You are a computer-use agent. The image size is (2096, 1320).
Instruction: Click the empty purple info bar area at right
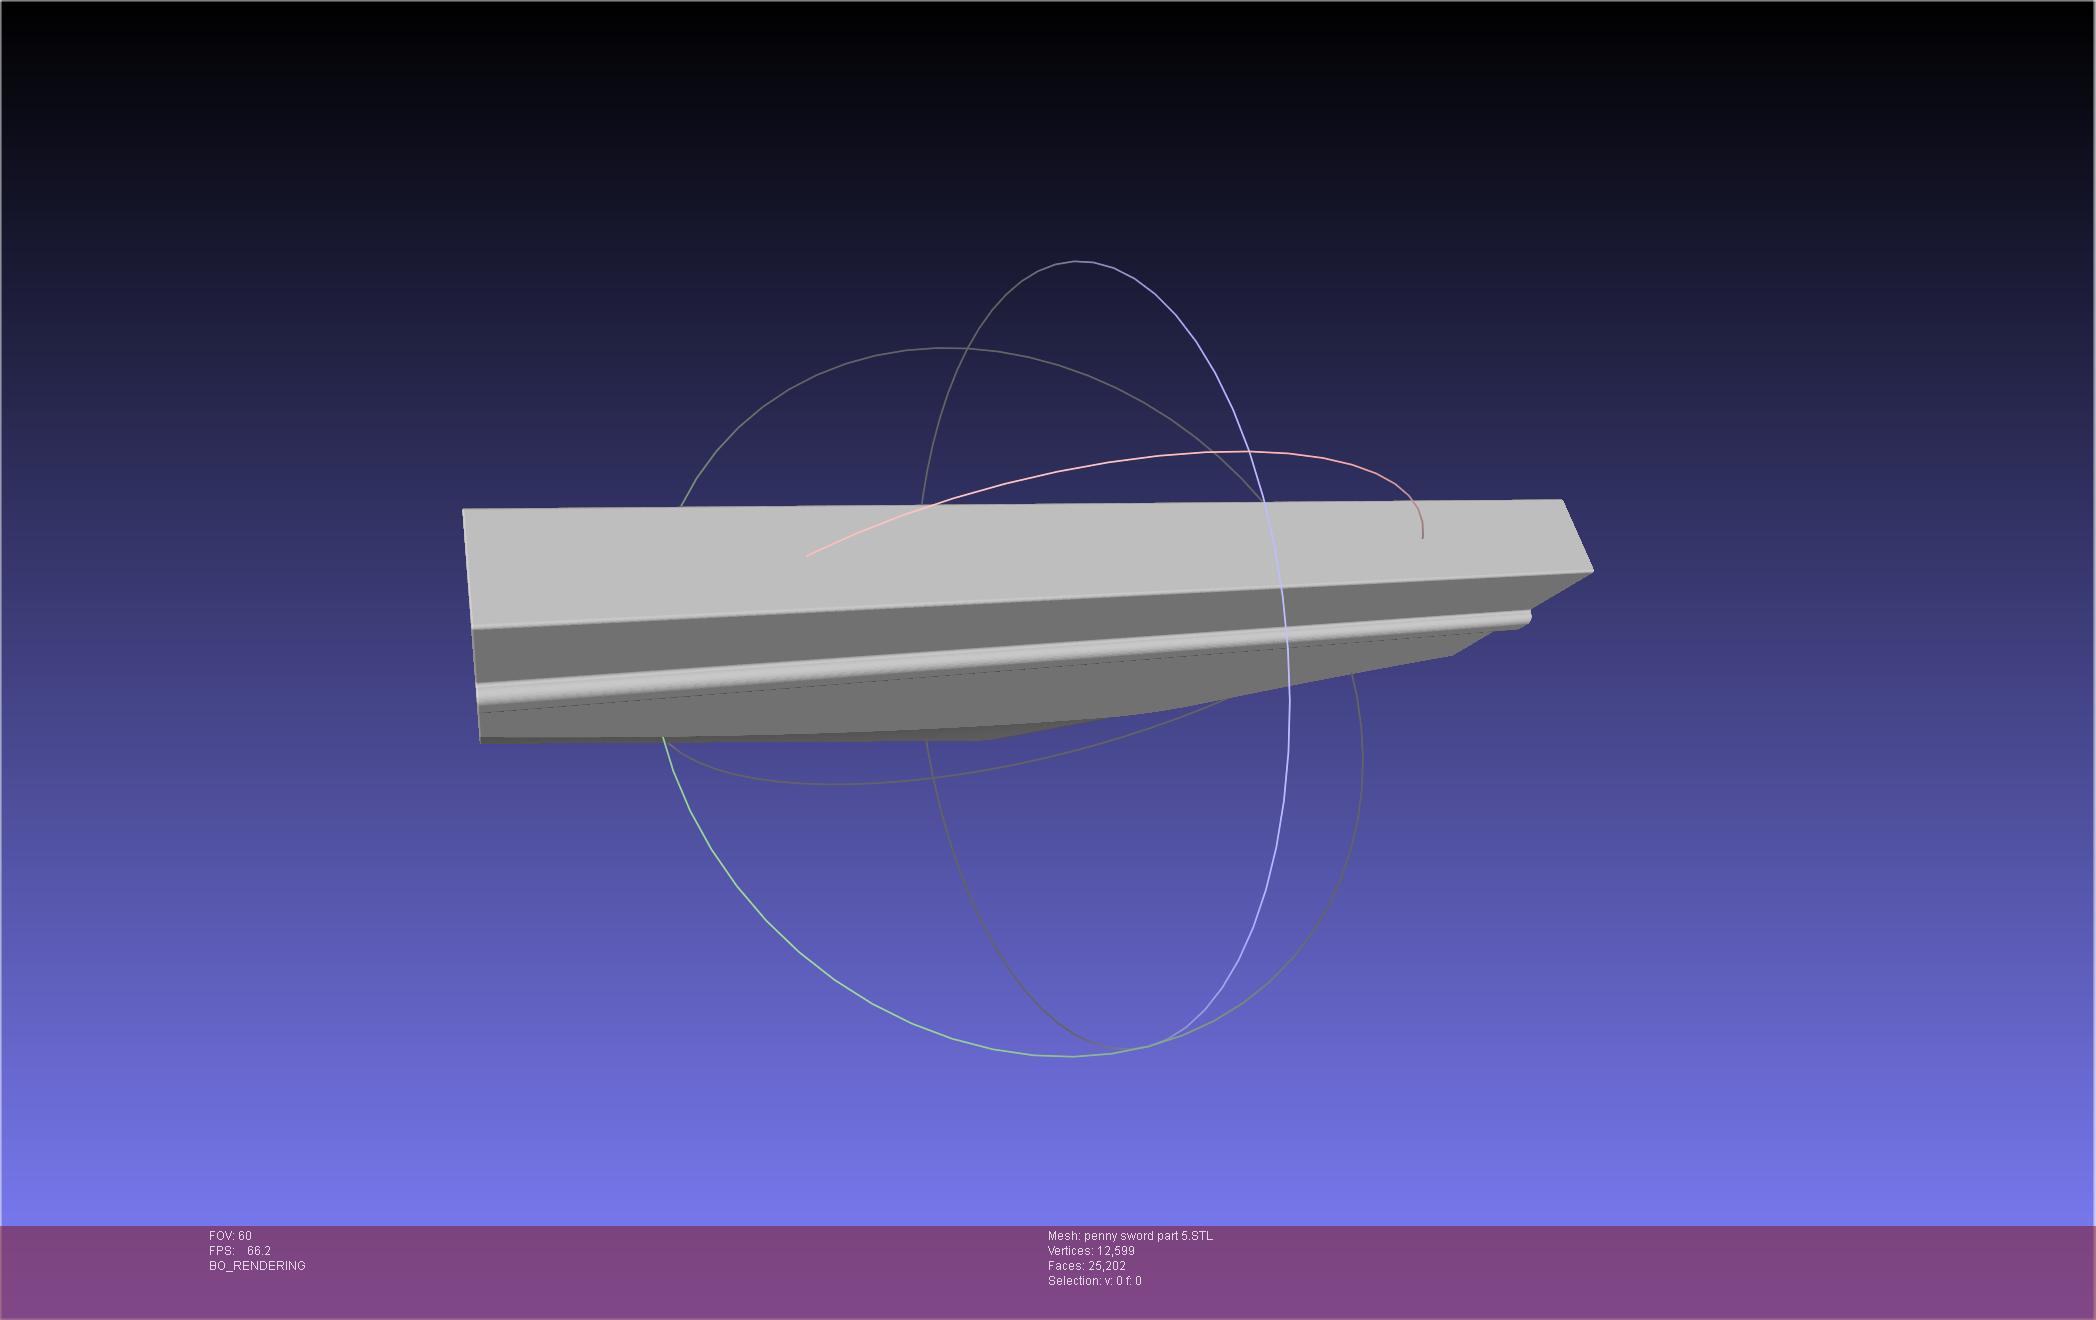1700,1270
